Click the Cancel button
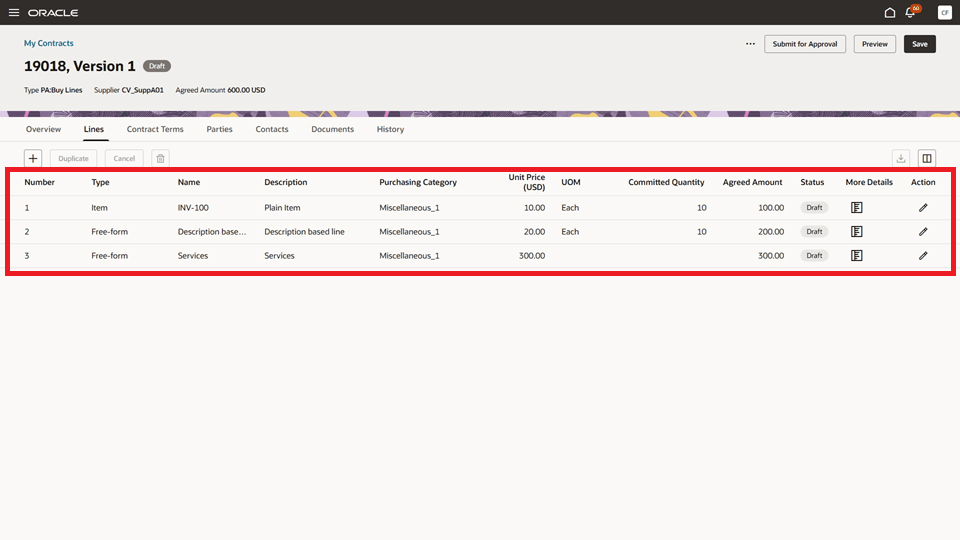The width and height of the screenshot is (960, 540). click(x=124, y=159)
